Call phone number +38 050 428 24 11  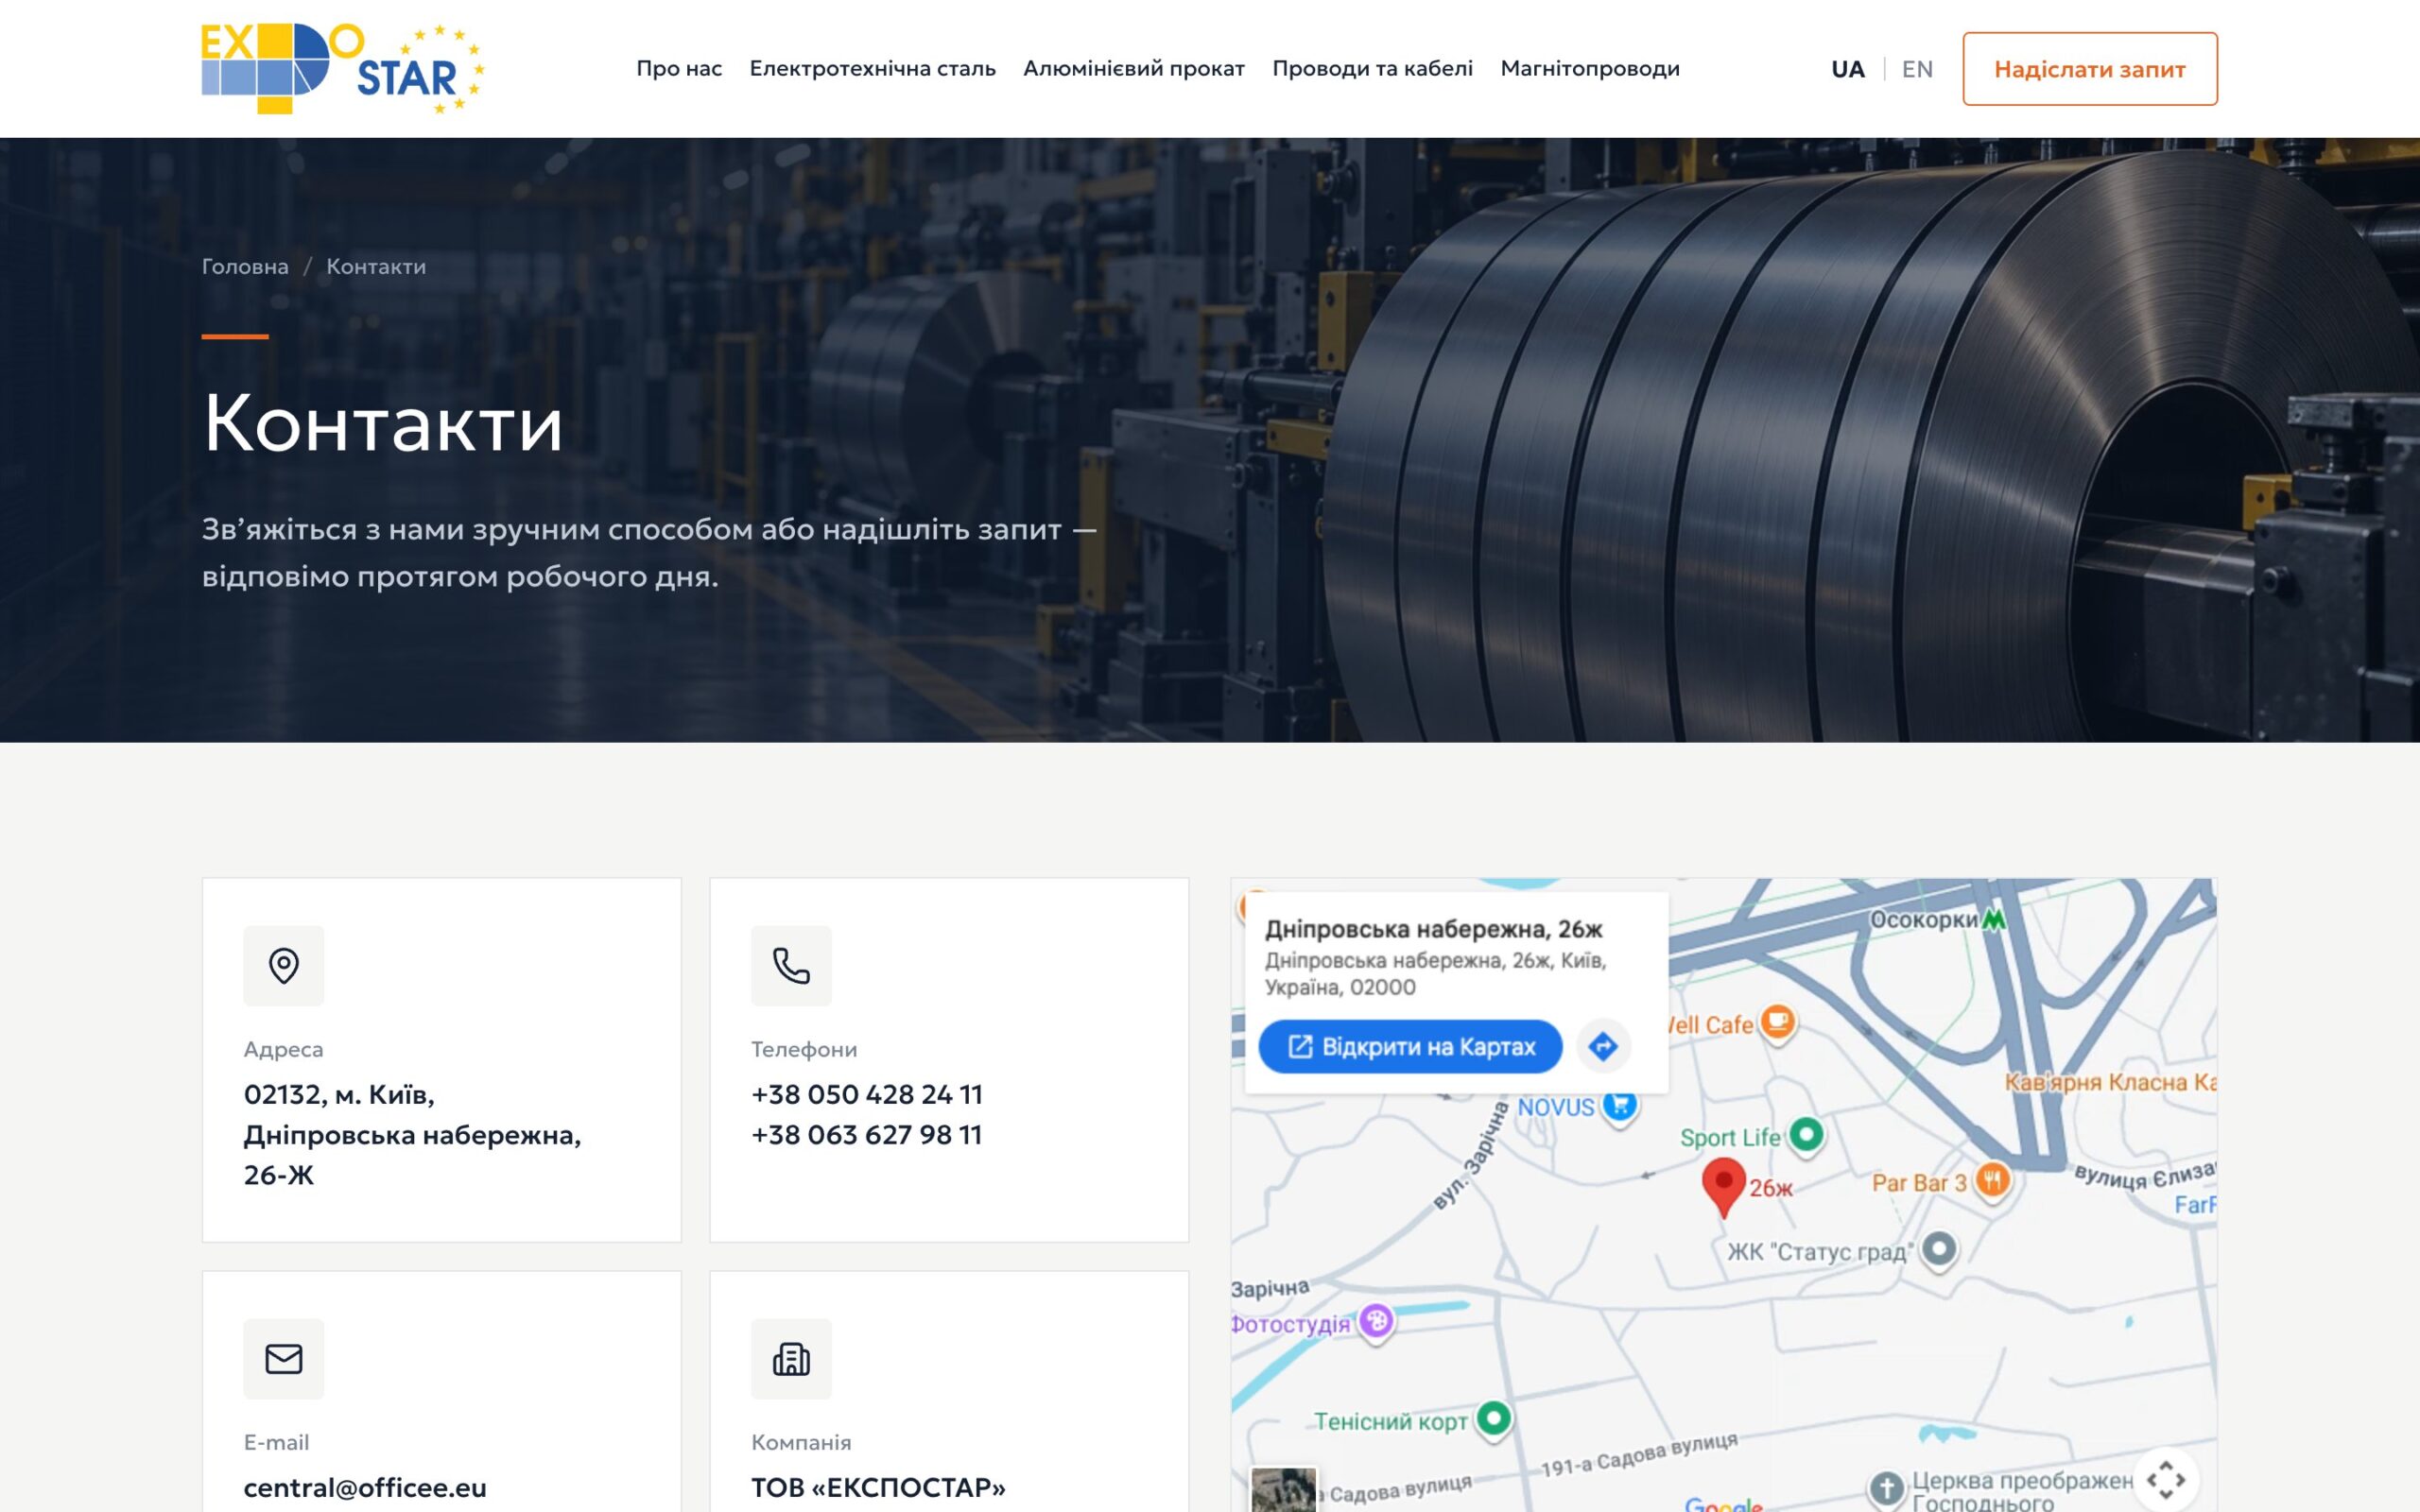pyautogui.click(x=867, y=1094)
